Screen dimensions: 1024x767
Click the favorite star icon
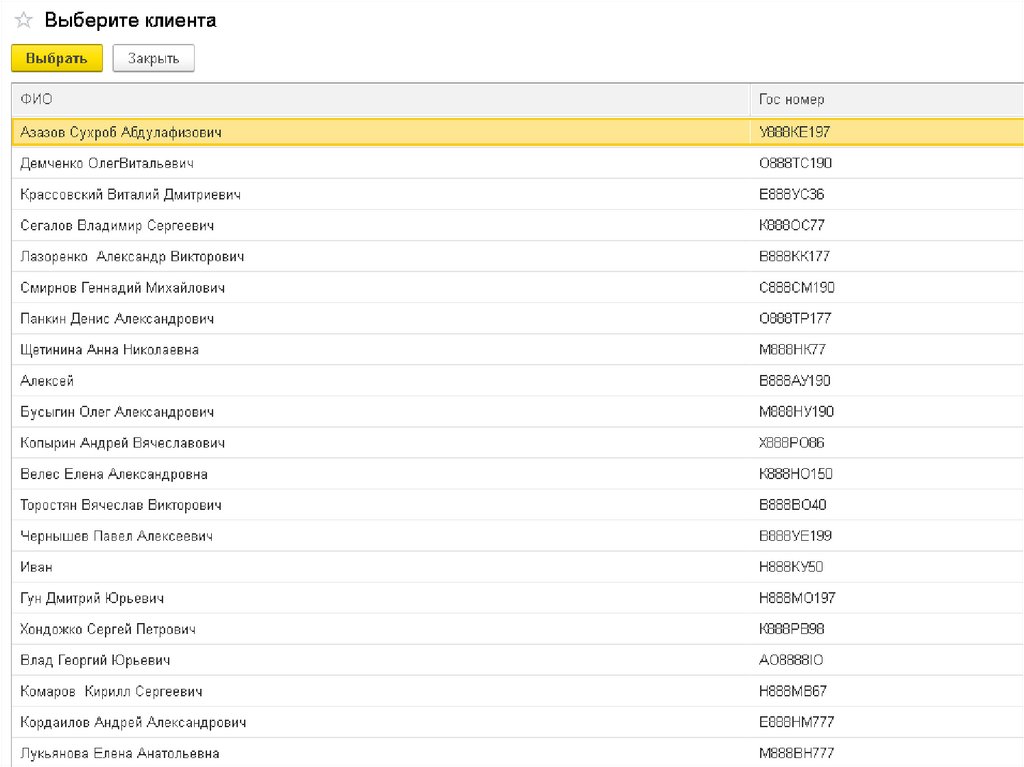point(23,21)
